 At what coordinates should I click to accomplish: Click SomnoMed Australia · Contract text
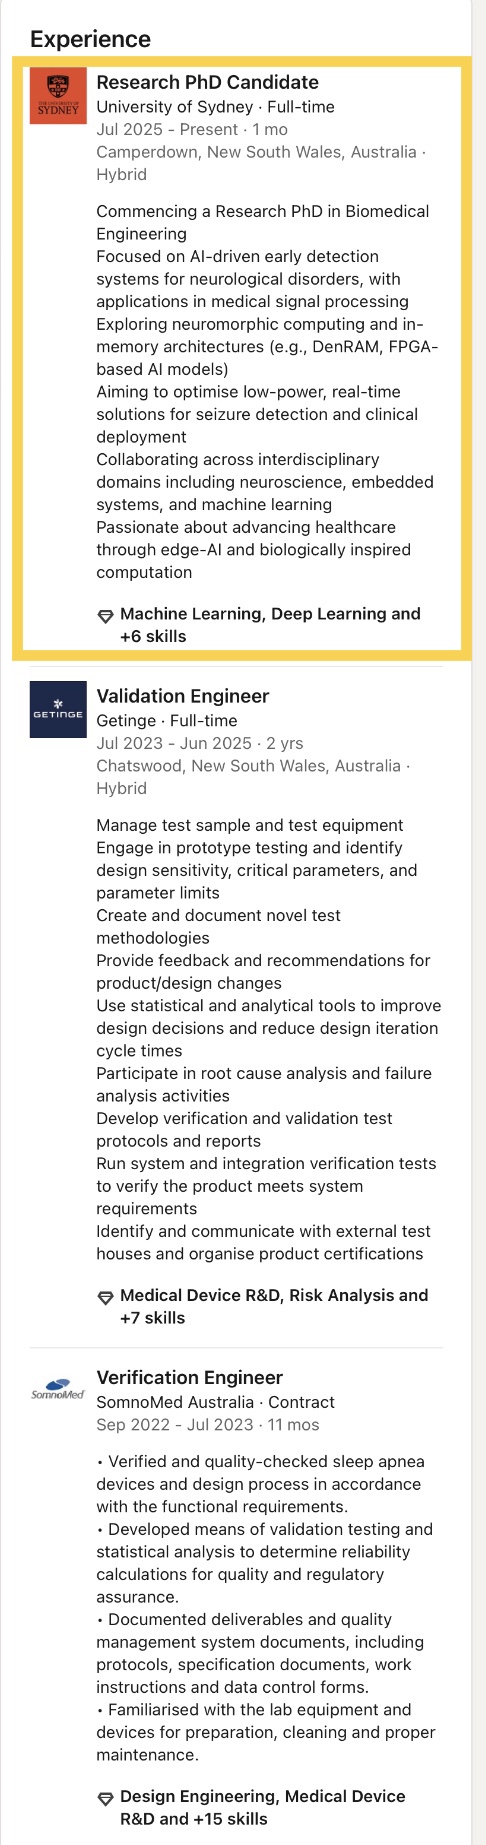[x=215, y=1402]
